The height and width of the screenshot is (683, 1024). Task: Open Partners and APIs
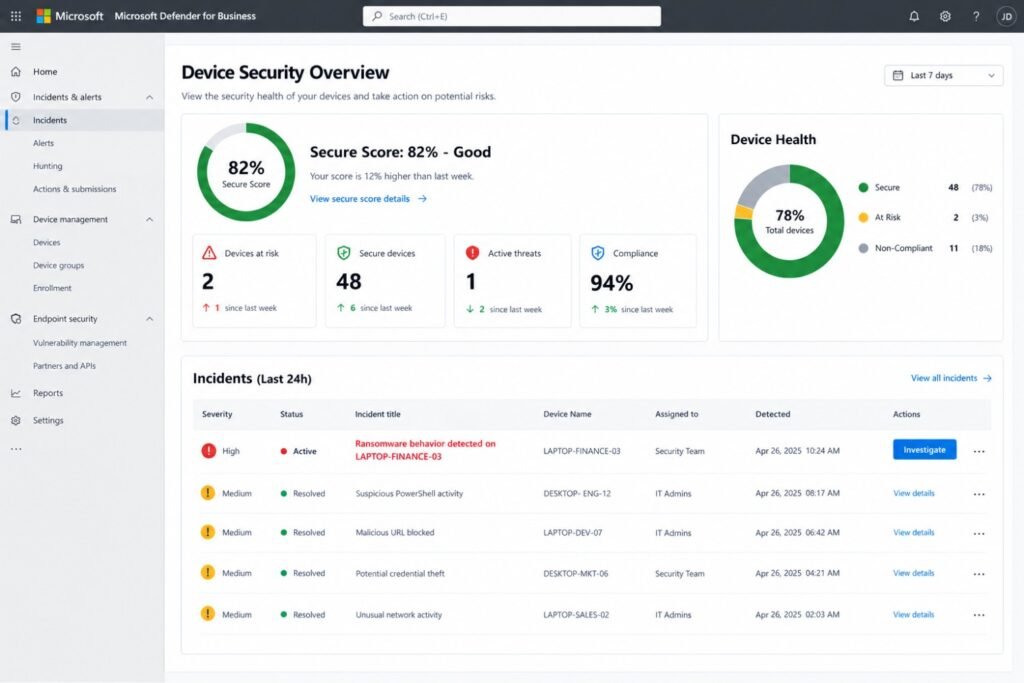coord(64,366)
